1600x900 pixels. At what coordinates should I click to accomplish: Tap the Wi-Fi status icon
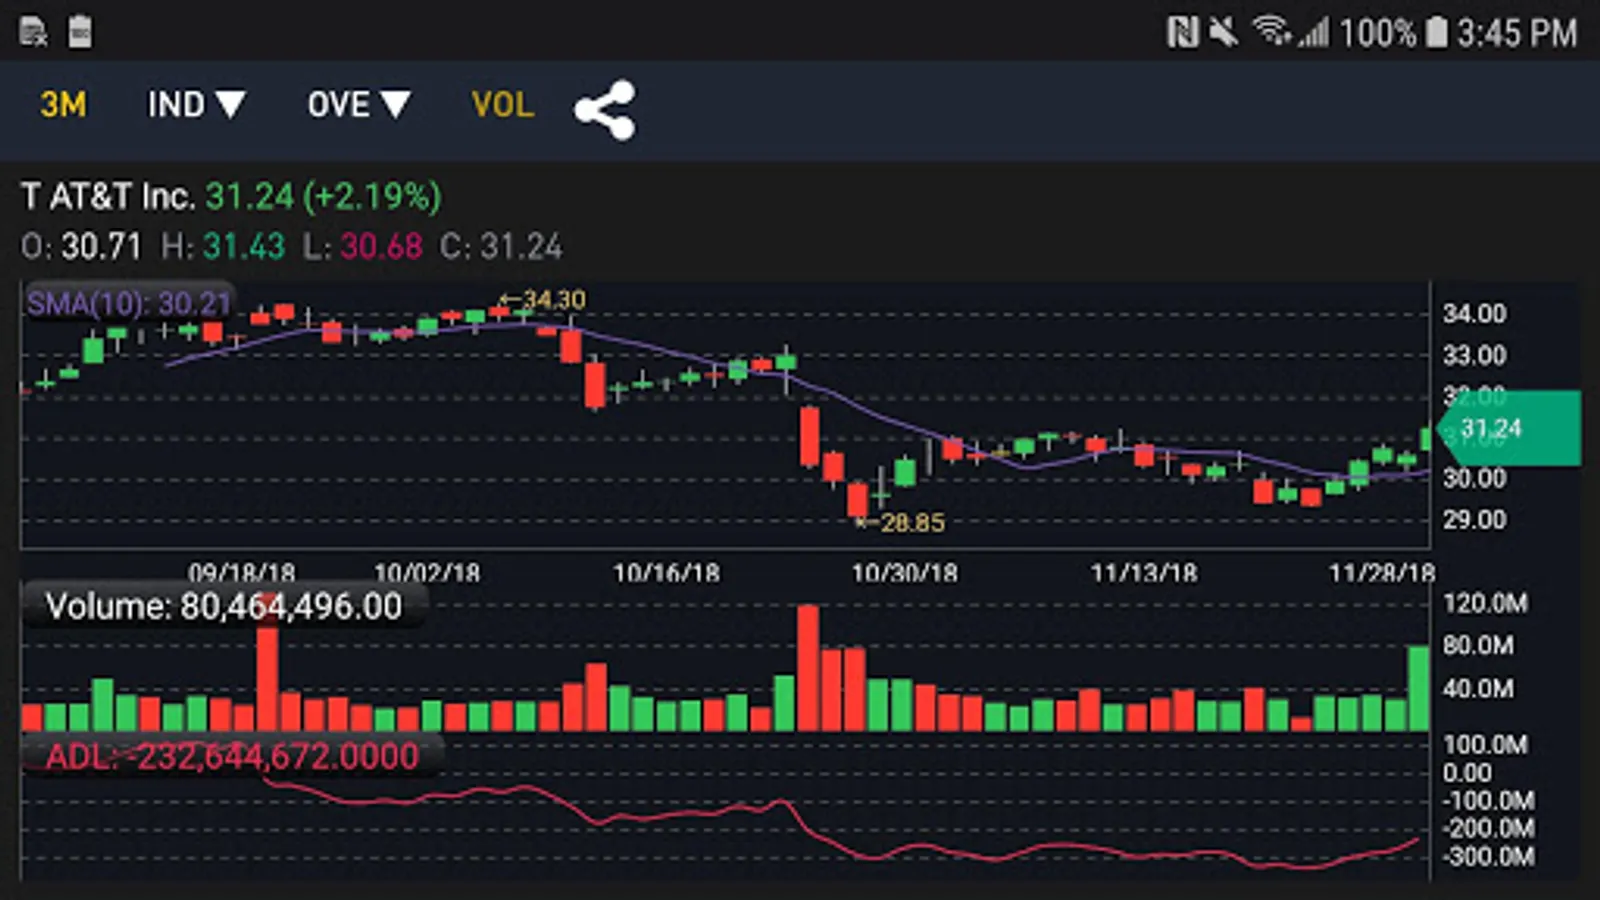[x=1272, y=31]
